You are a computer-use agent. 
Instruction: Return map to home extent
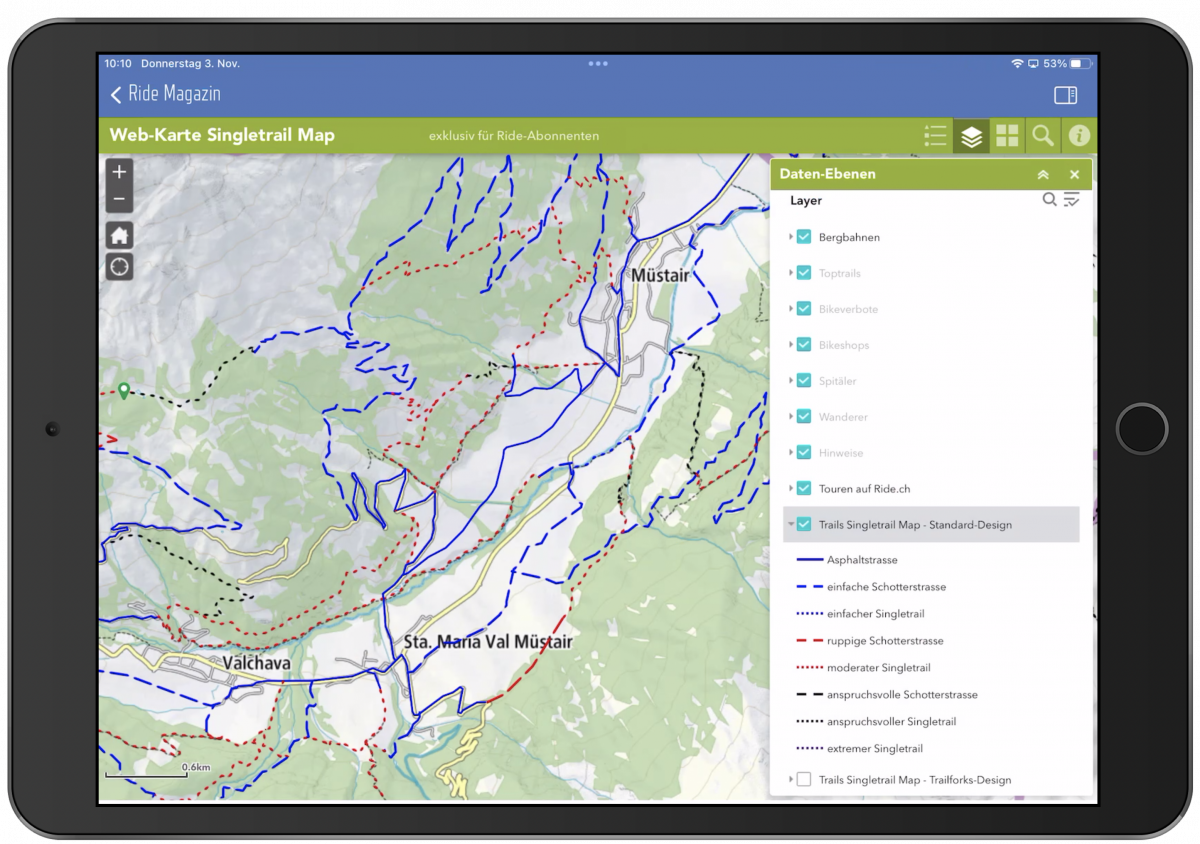[120, 236]
